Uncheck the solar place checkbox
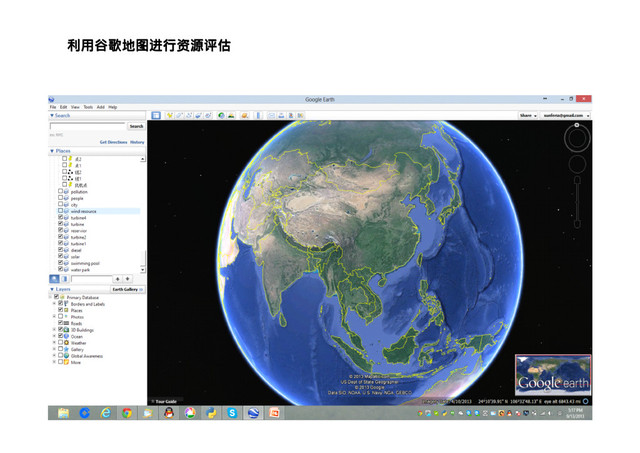640x453 pixels. coord(60,256)
